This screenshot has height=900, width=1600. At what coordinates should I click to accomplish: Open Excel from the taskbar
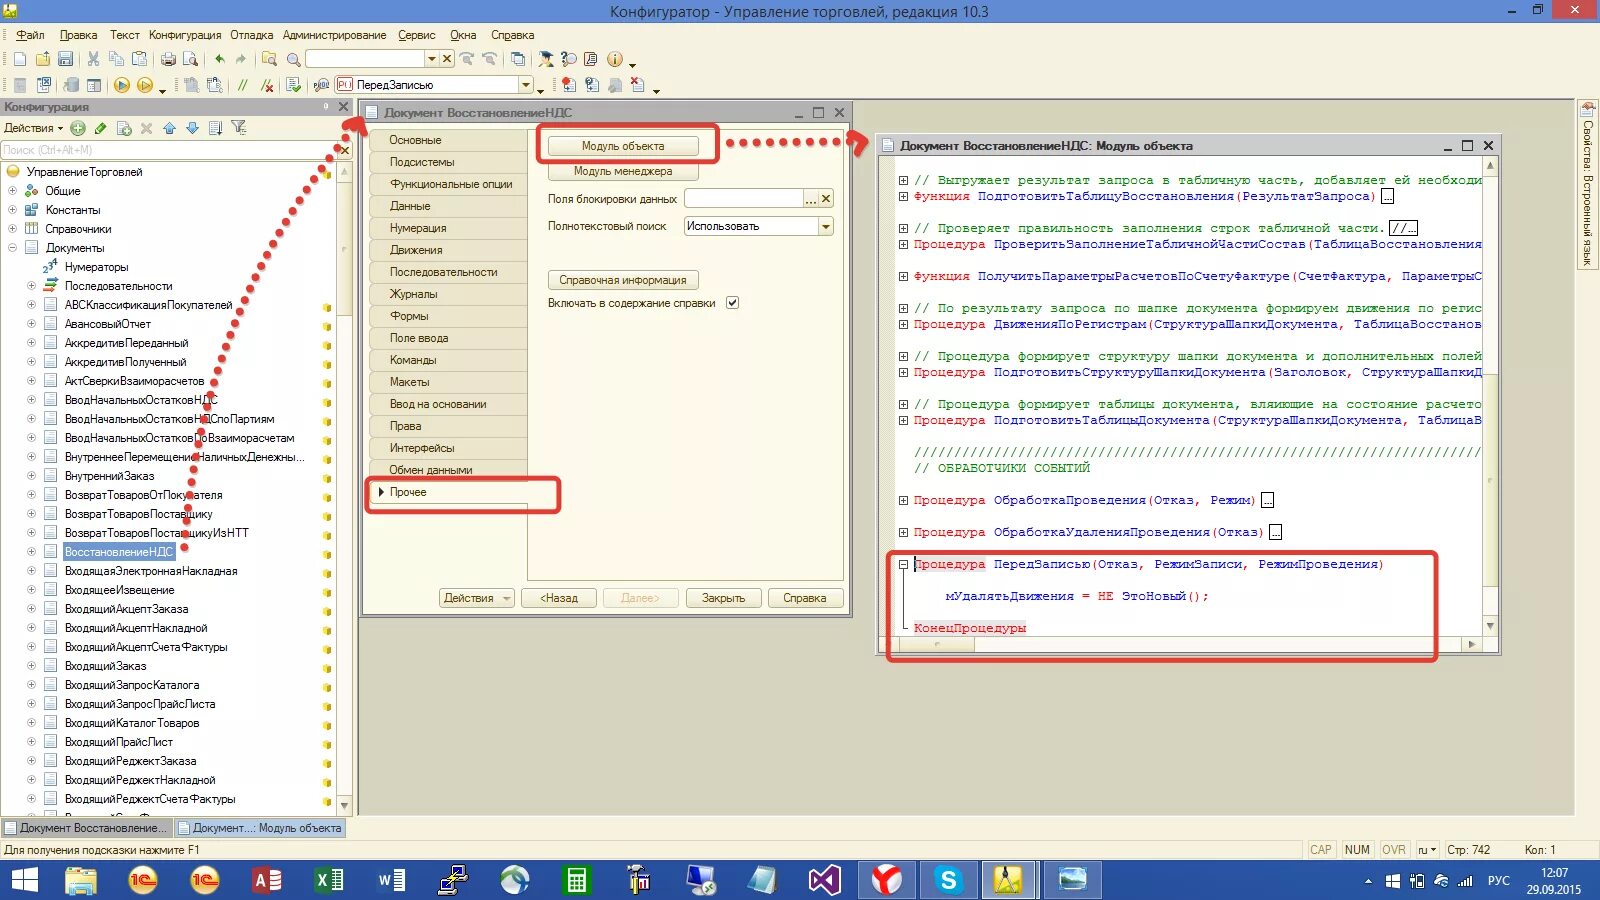click(x=329, y=881)
